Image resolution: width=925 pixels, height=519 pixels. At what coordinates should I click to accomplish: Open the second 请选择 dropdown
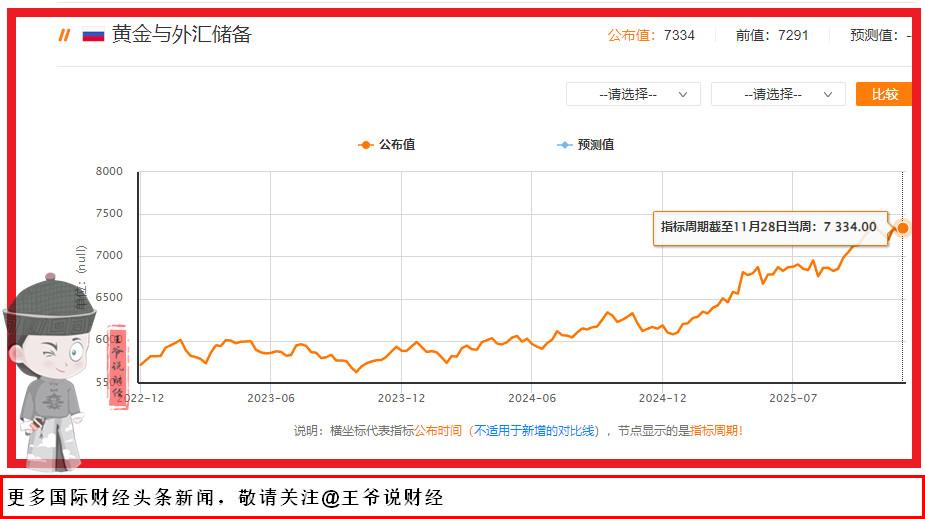coord(778,94)
